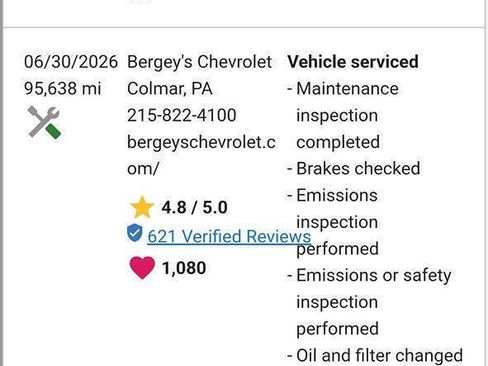
Task: Click the 95,638 mi odometer reading
Action: point(62,89)
